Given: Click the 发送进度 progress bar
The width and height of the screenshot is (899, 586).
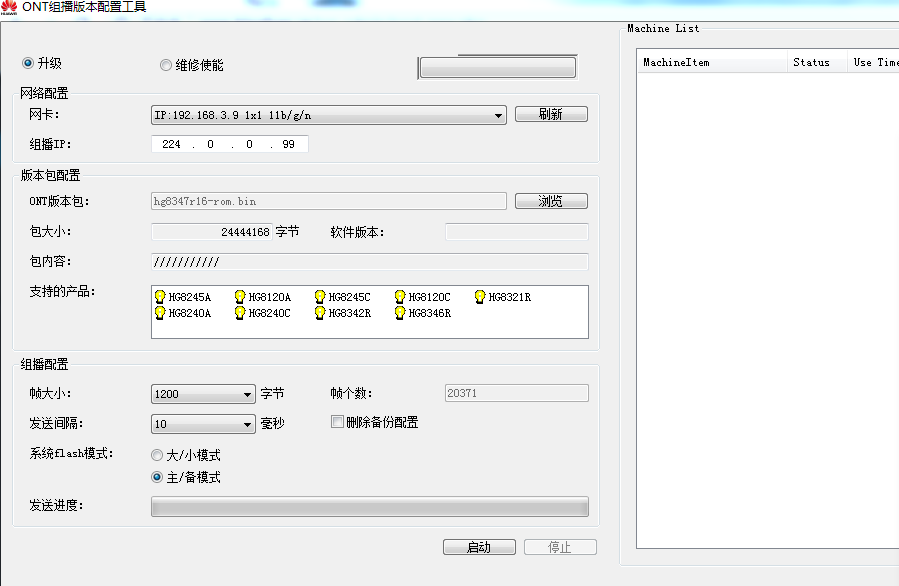Looking at the screenshot, I should click(370, 506).
